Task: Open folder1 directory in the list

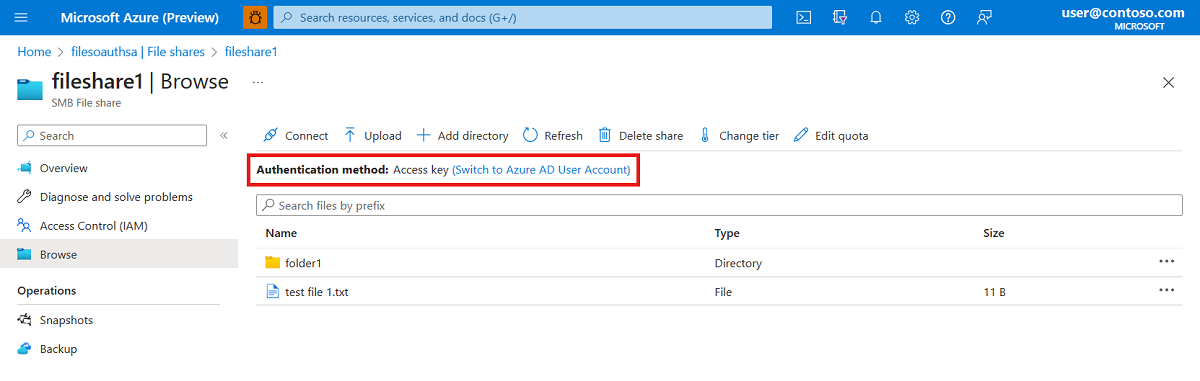Action: [x=303, y=263]
